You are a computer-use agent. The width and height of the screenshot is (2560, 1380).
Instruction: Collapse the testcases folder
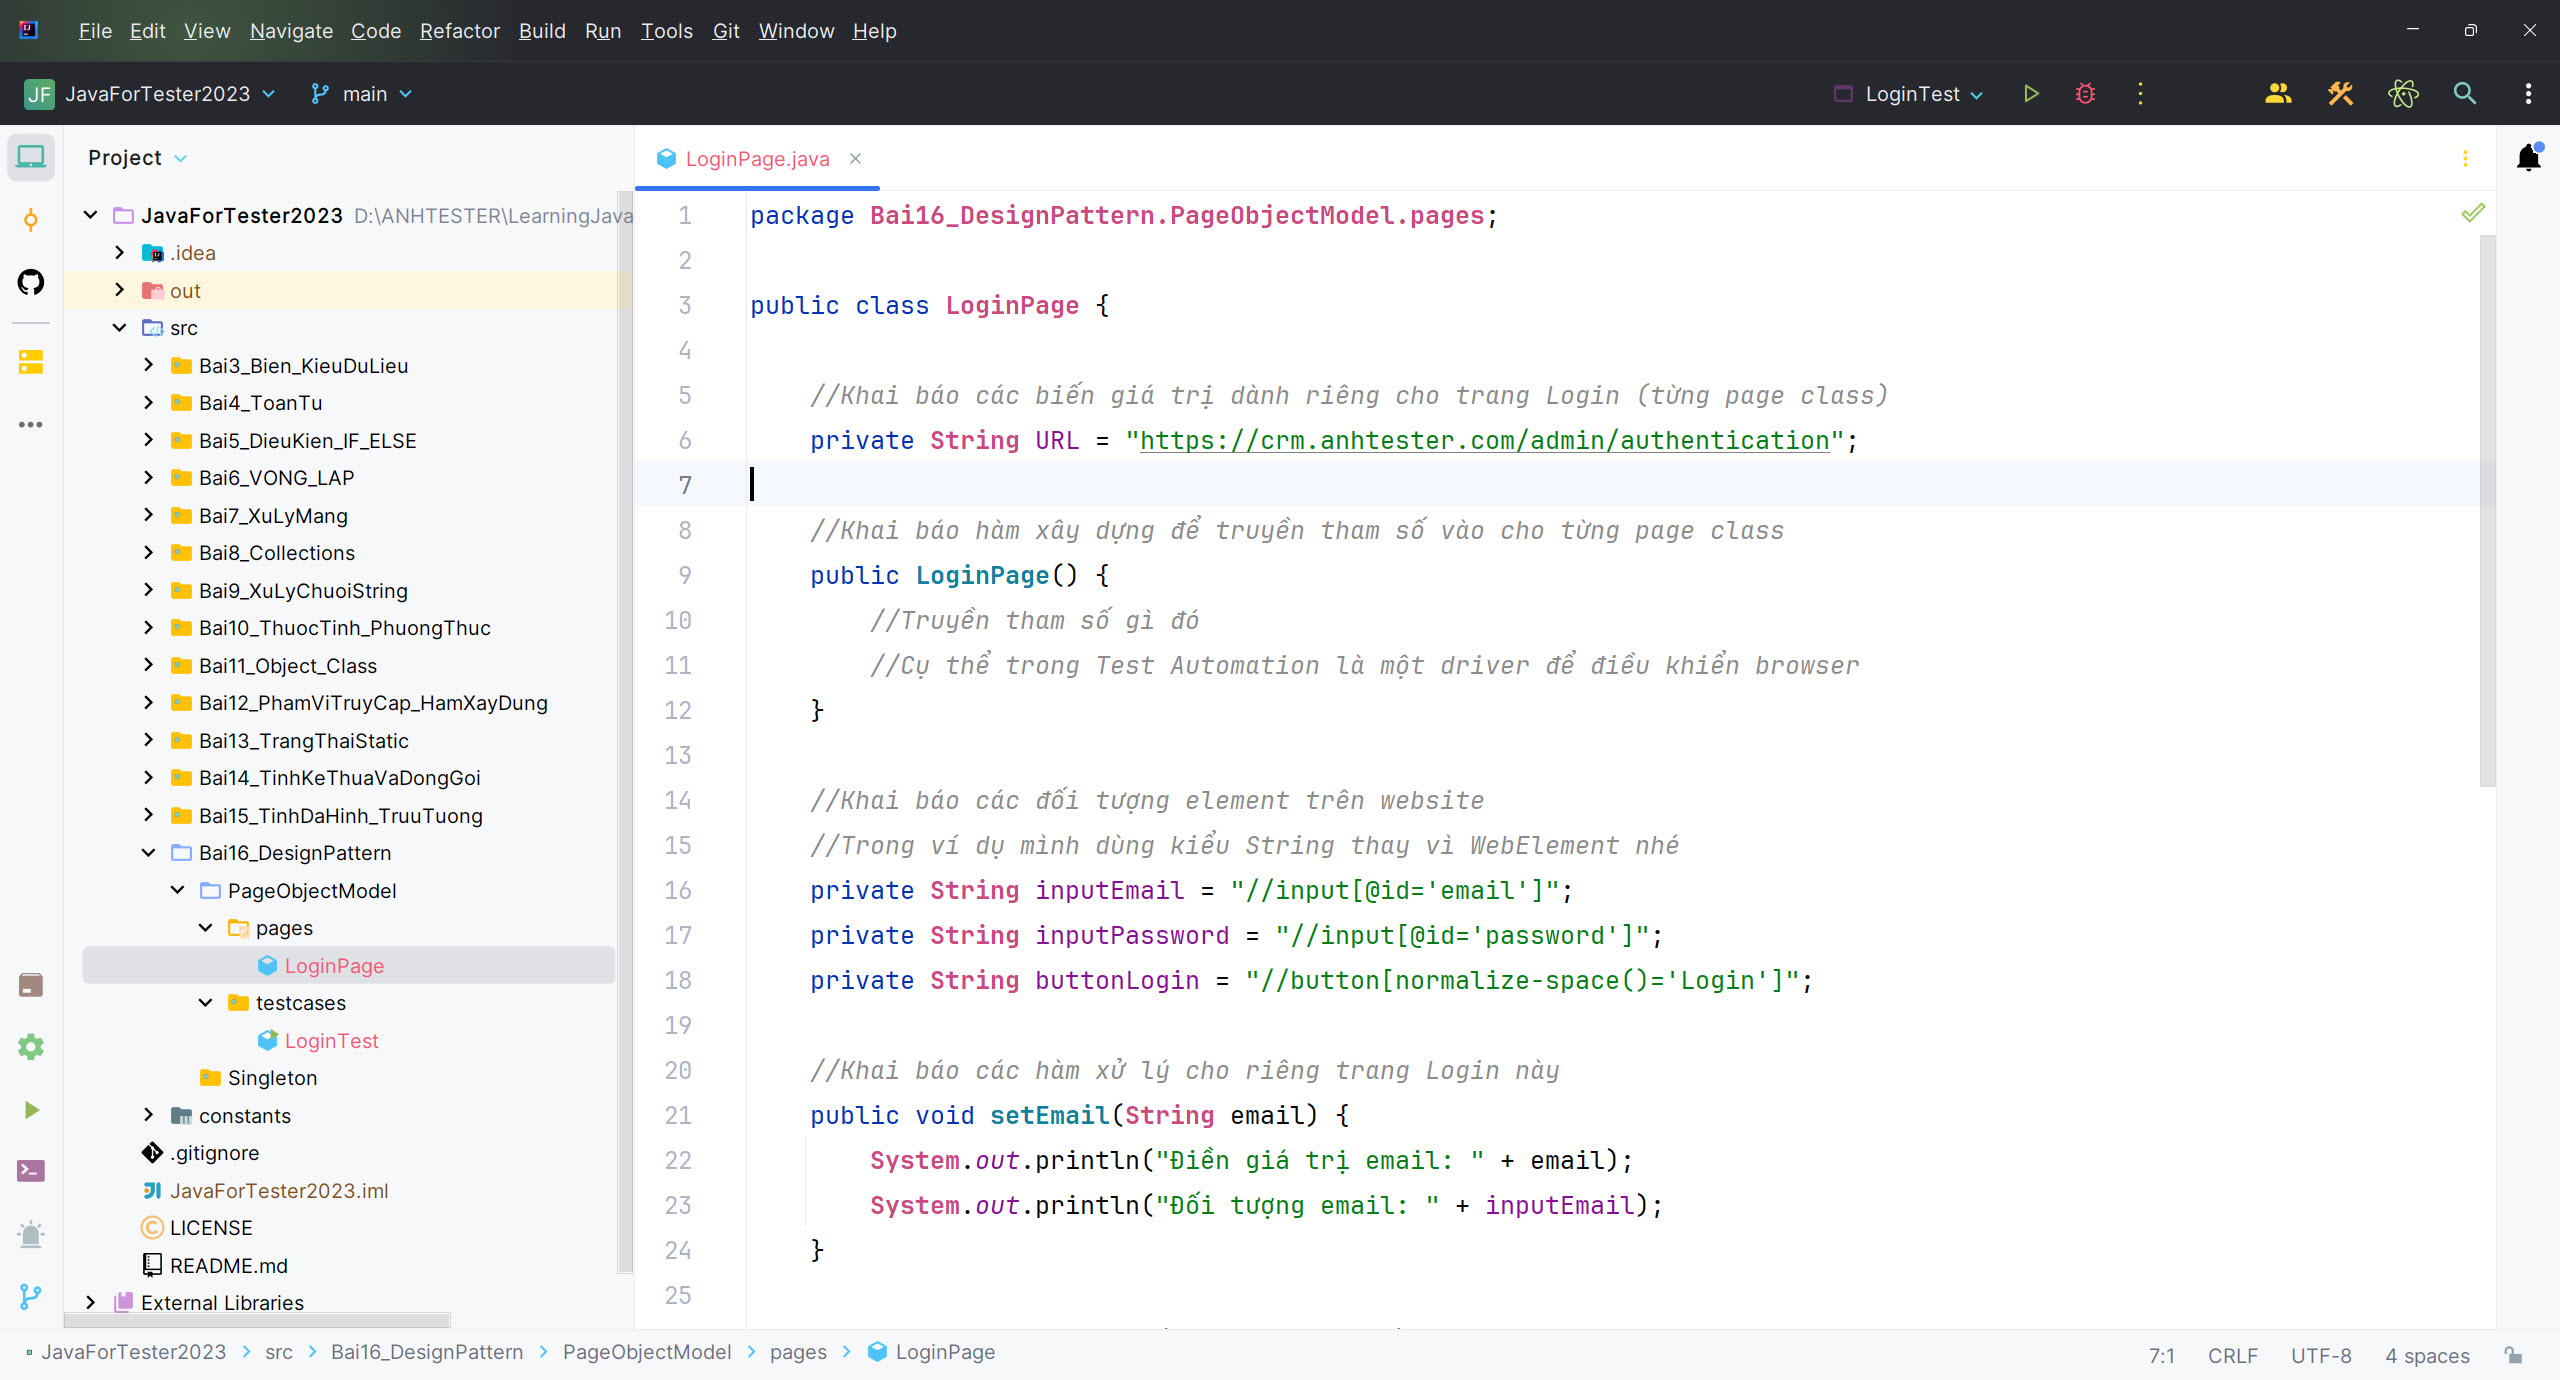click(x=205, y=1003)
